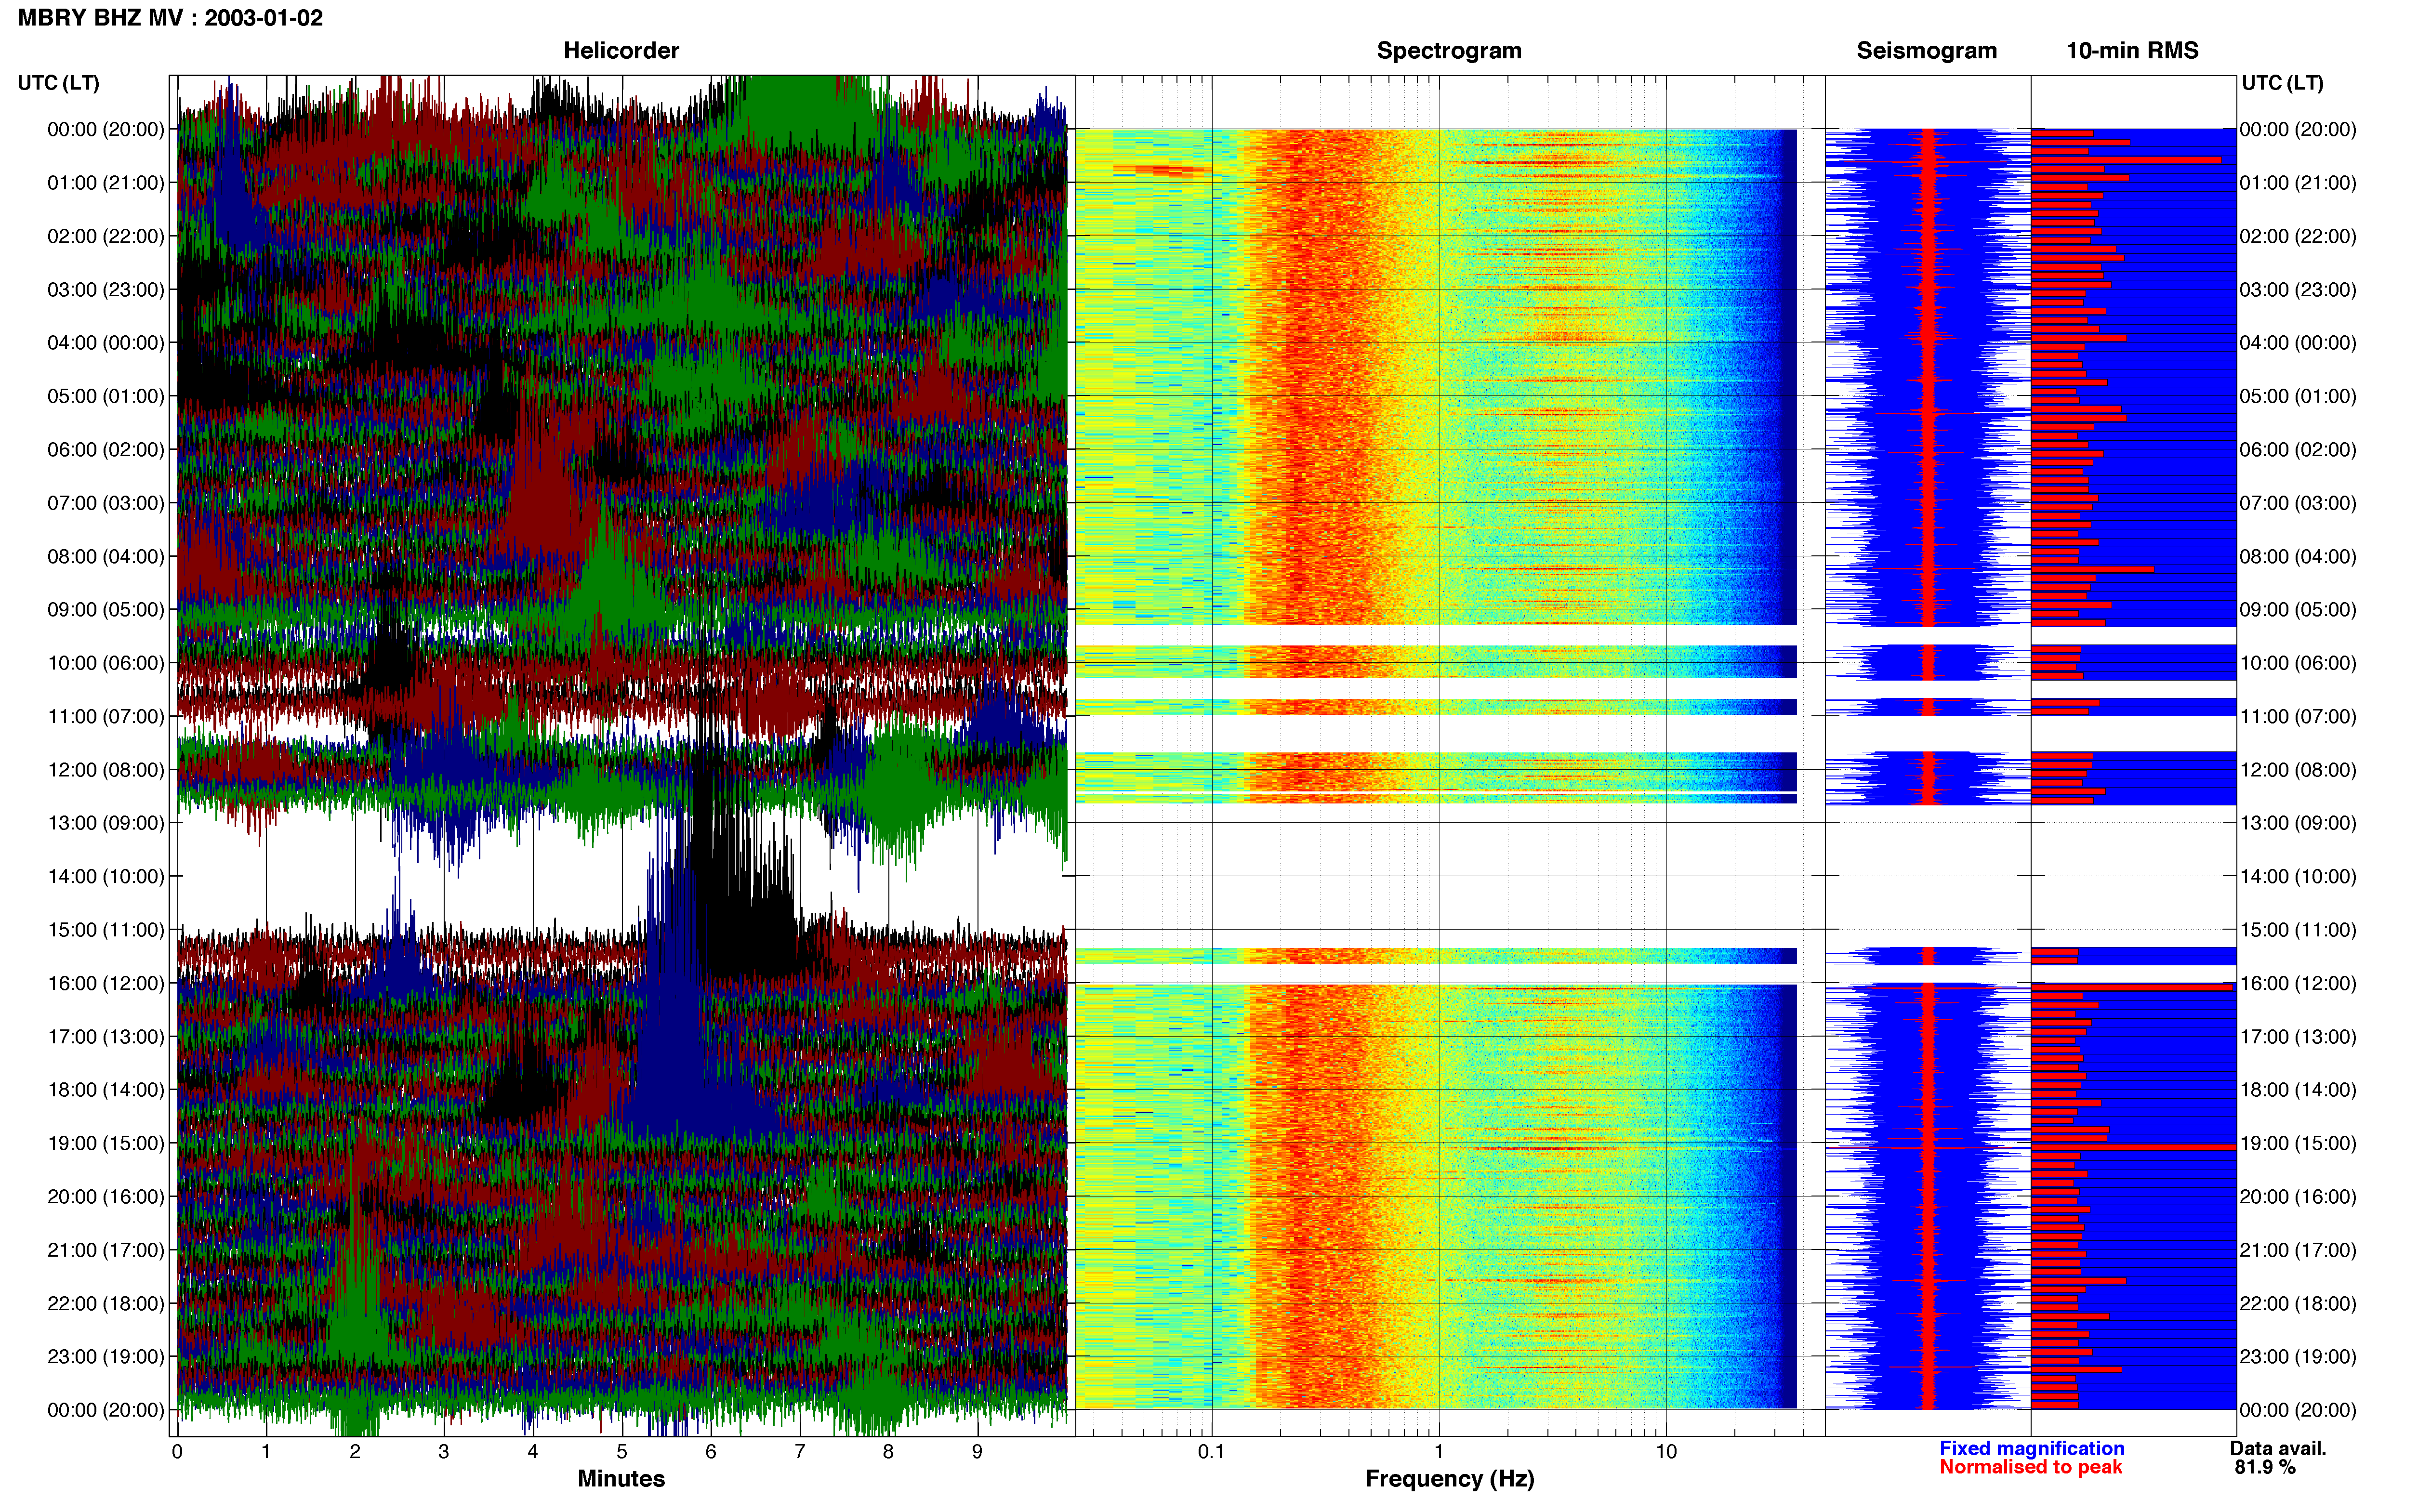
Task: Click left time label '10:00 (06:00)'
Action: pyautogui.click(x=106, y=663)
